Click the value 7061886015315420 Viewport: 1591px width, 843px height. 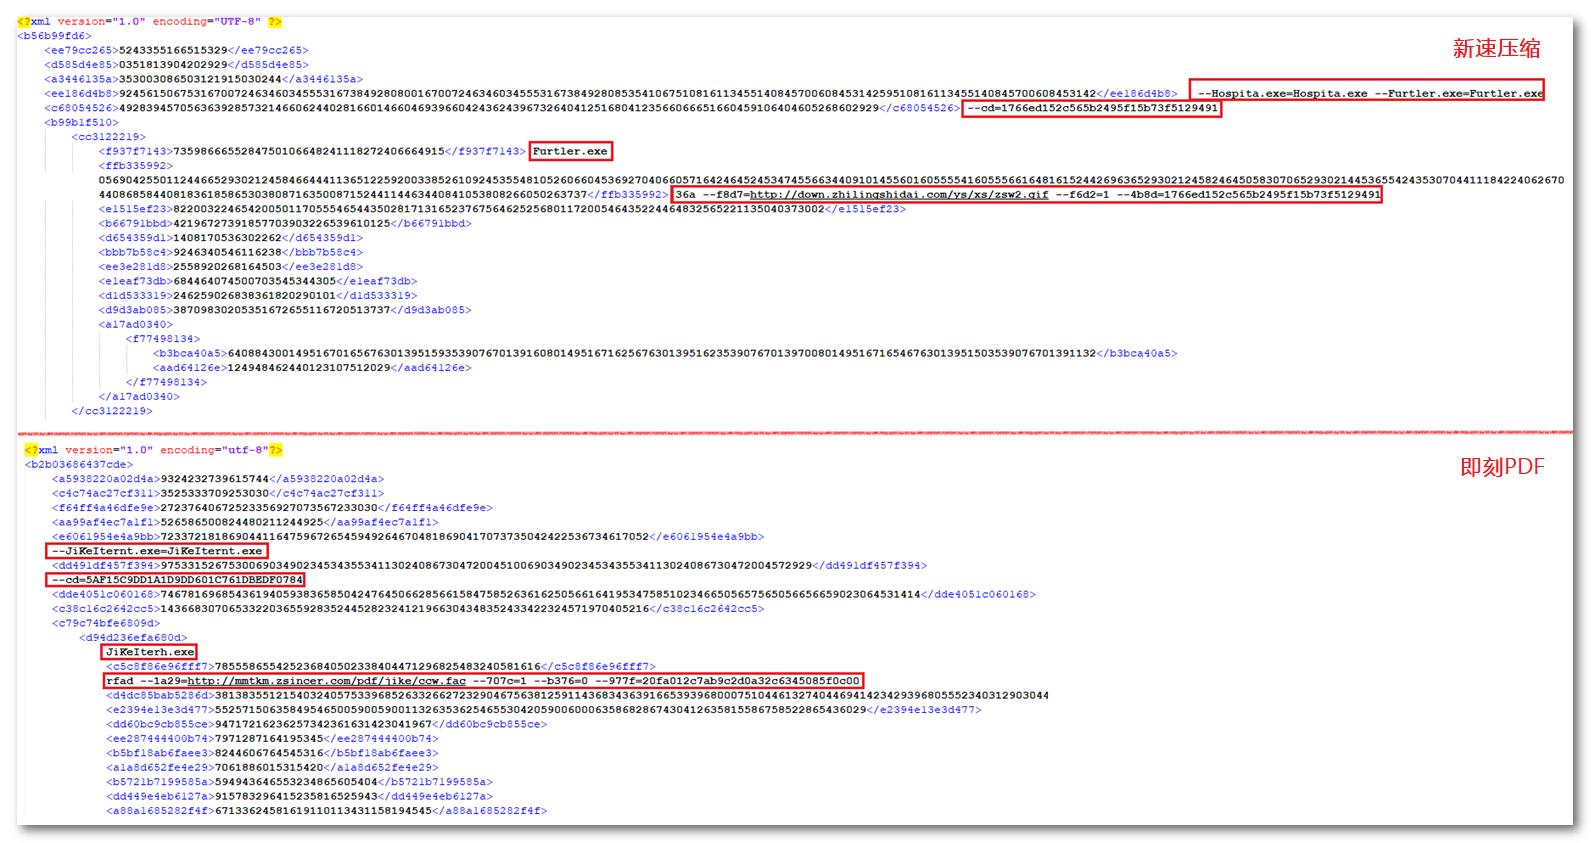(x=269, y=768)
